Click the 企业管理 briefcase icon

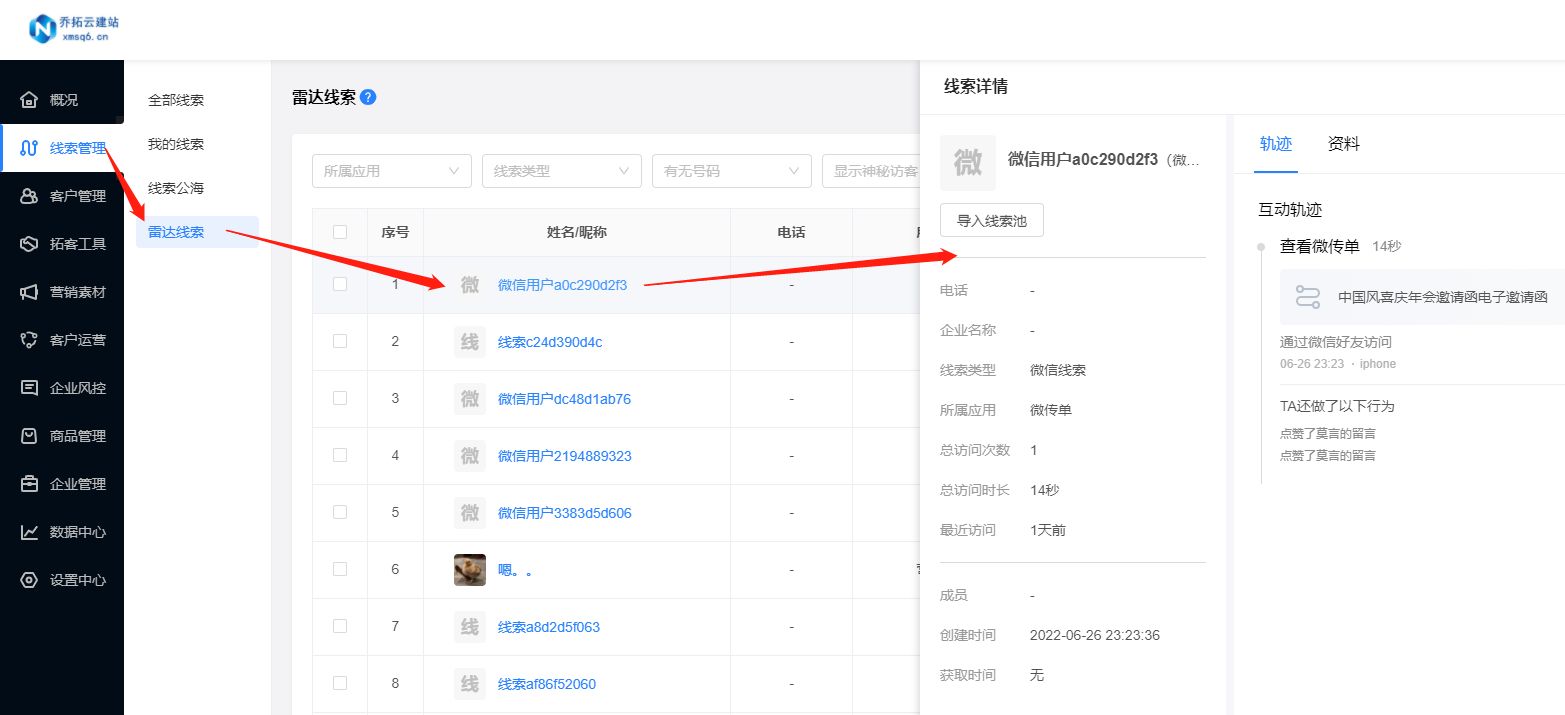pos(30,484)
